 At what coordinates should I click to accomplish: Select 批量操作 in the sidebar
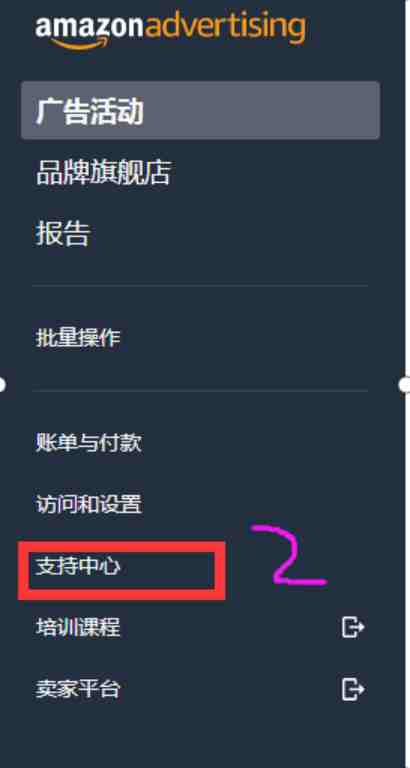click(x=78, y=338)
